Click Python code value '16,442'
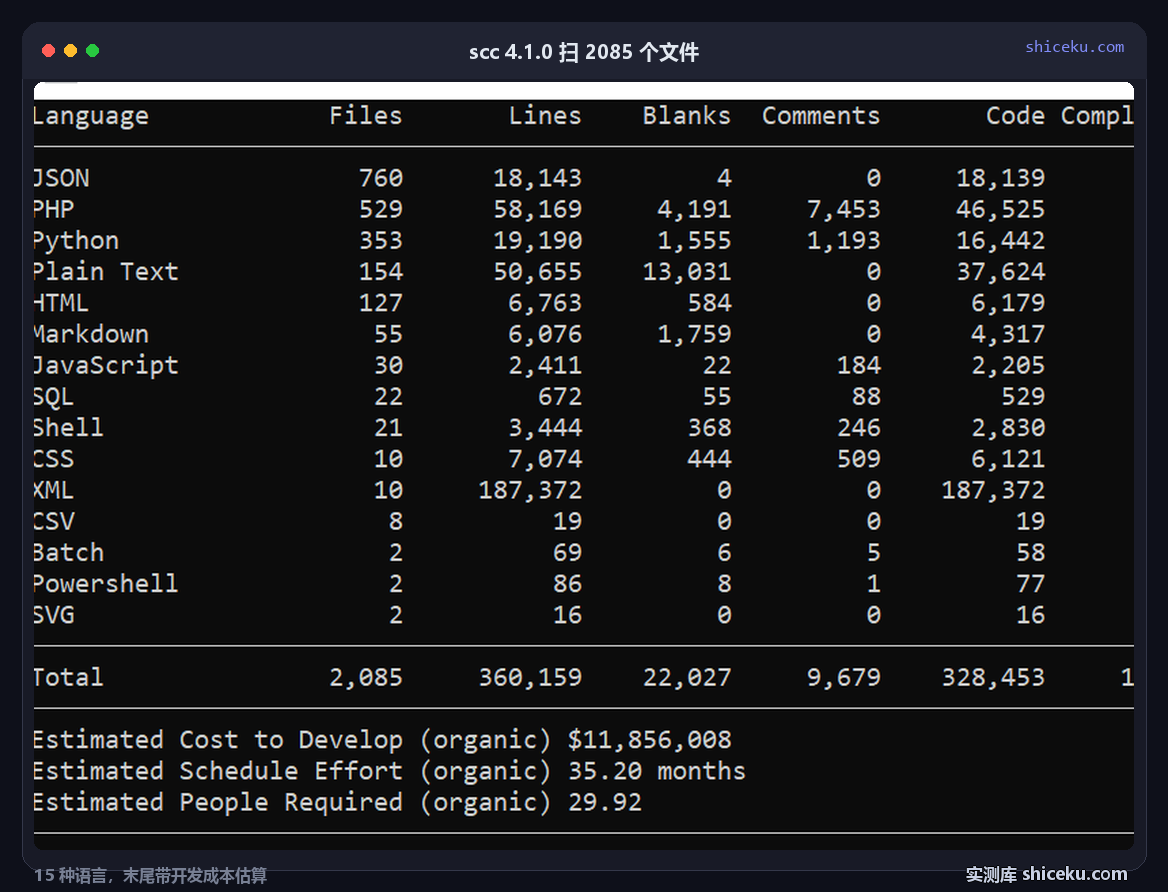 click(x=1000, y=241)
